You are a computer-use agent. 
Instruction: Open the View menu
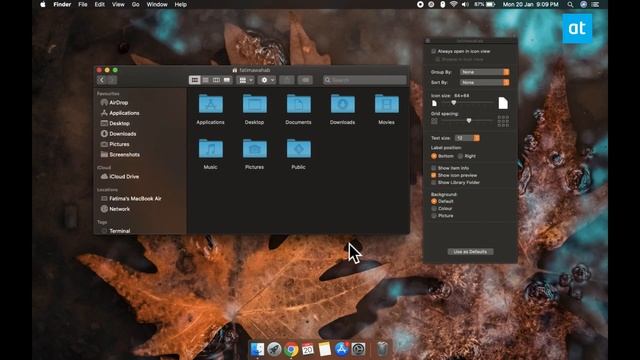tap(118, 4)
